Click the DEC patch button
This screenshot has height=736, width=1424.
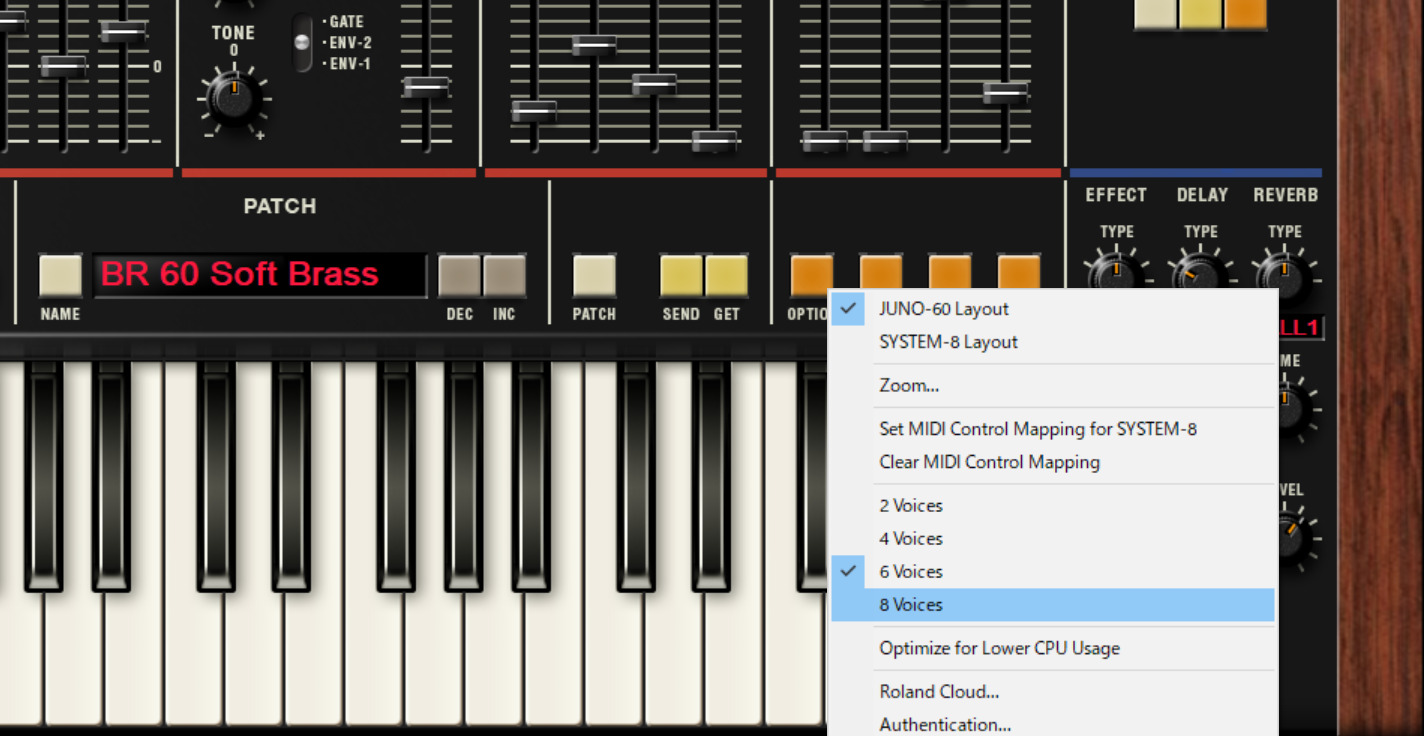pyautogui.click(x=460, y=276)
